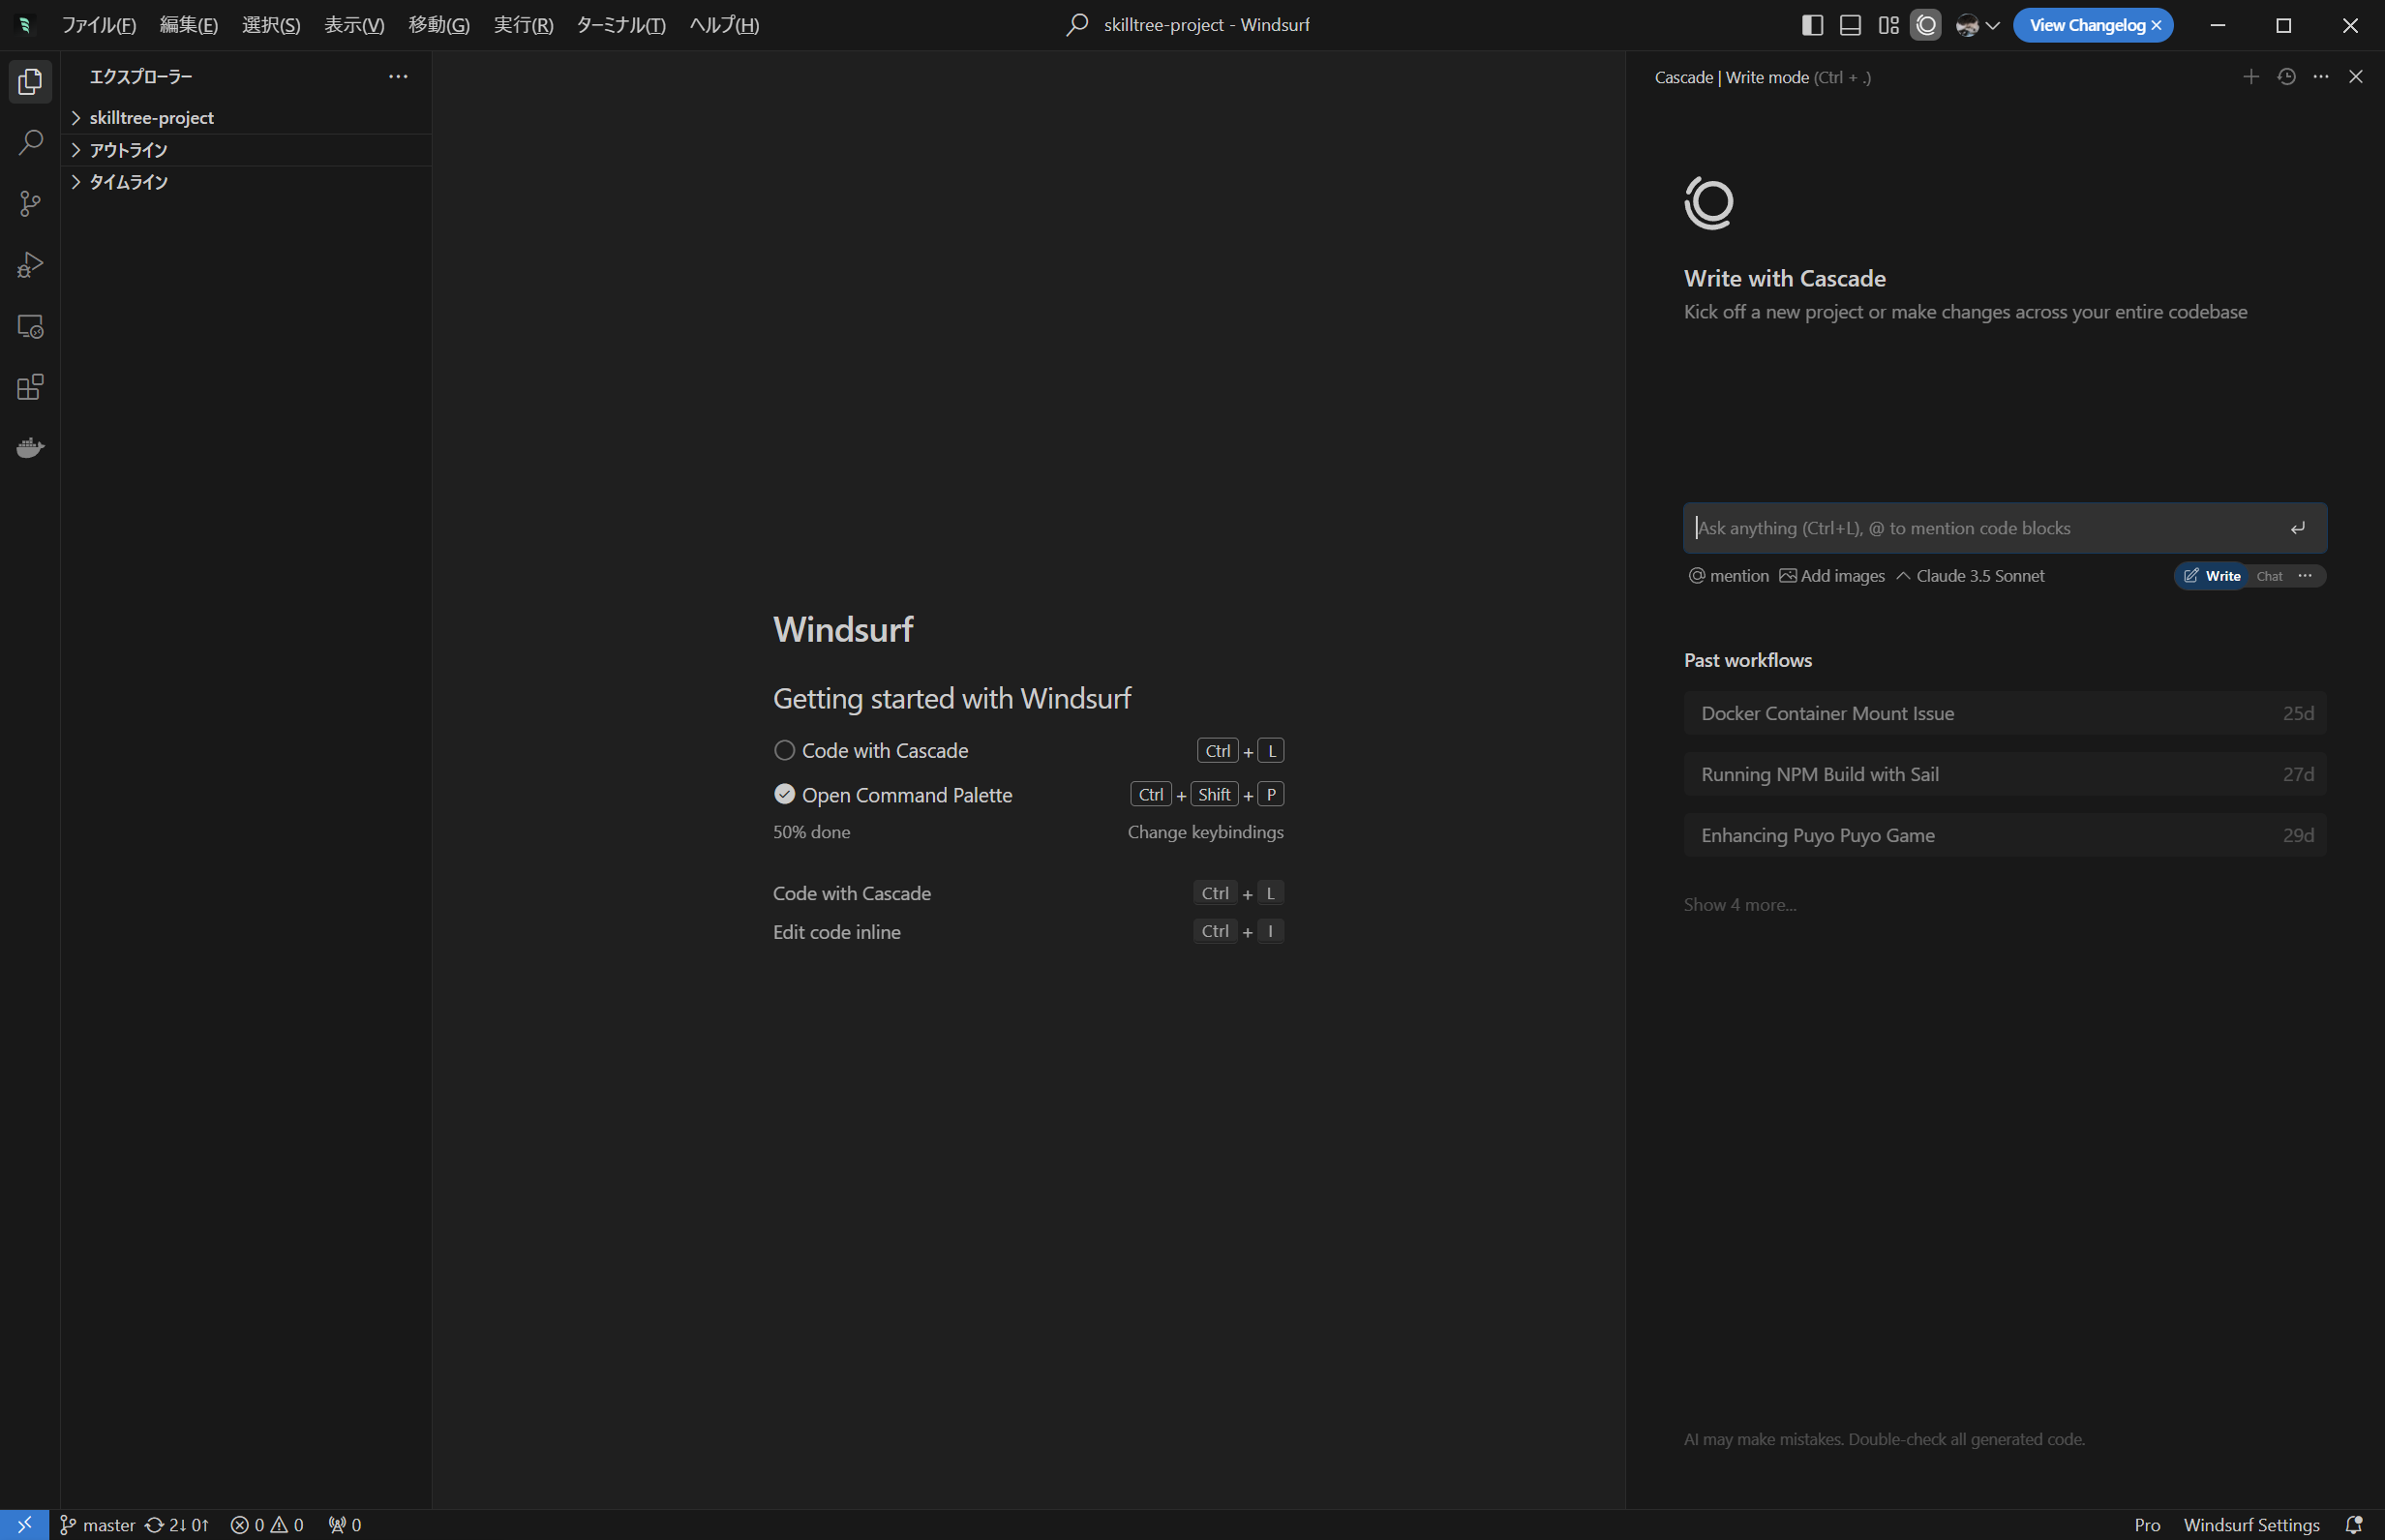Viewport: 2385px width, 1540px height.
Task: Open mode options ellipsis beside Chat
Action: coord(2305,576)
